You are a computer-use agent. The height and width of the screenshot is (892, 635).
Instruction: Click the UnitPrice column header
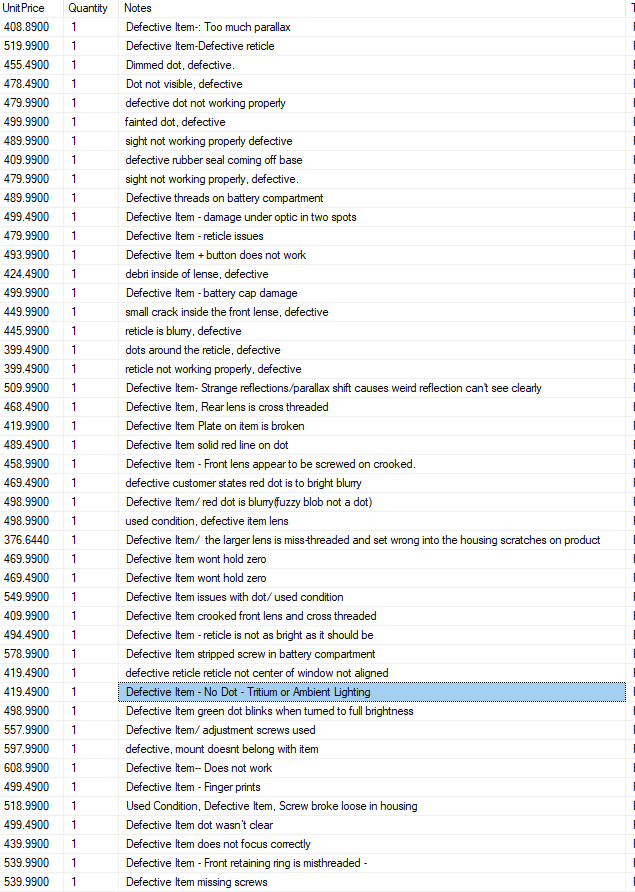pos(31,8)
